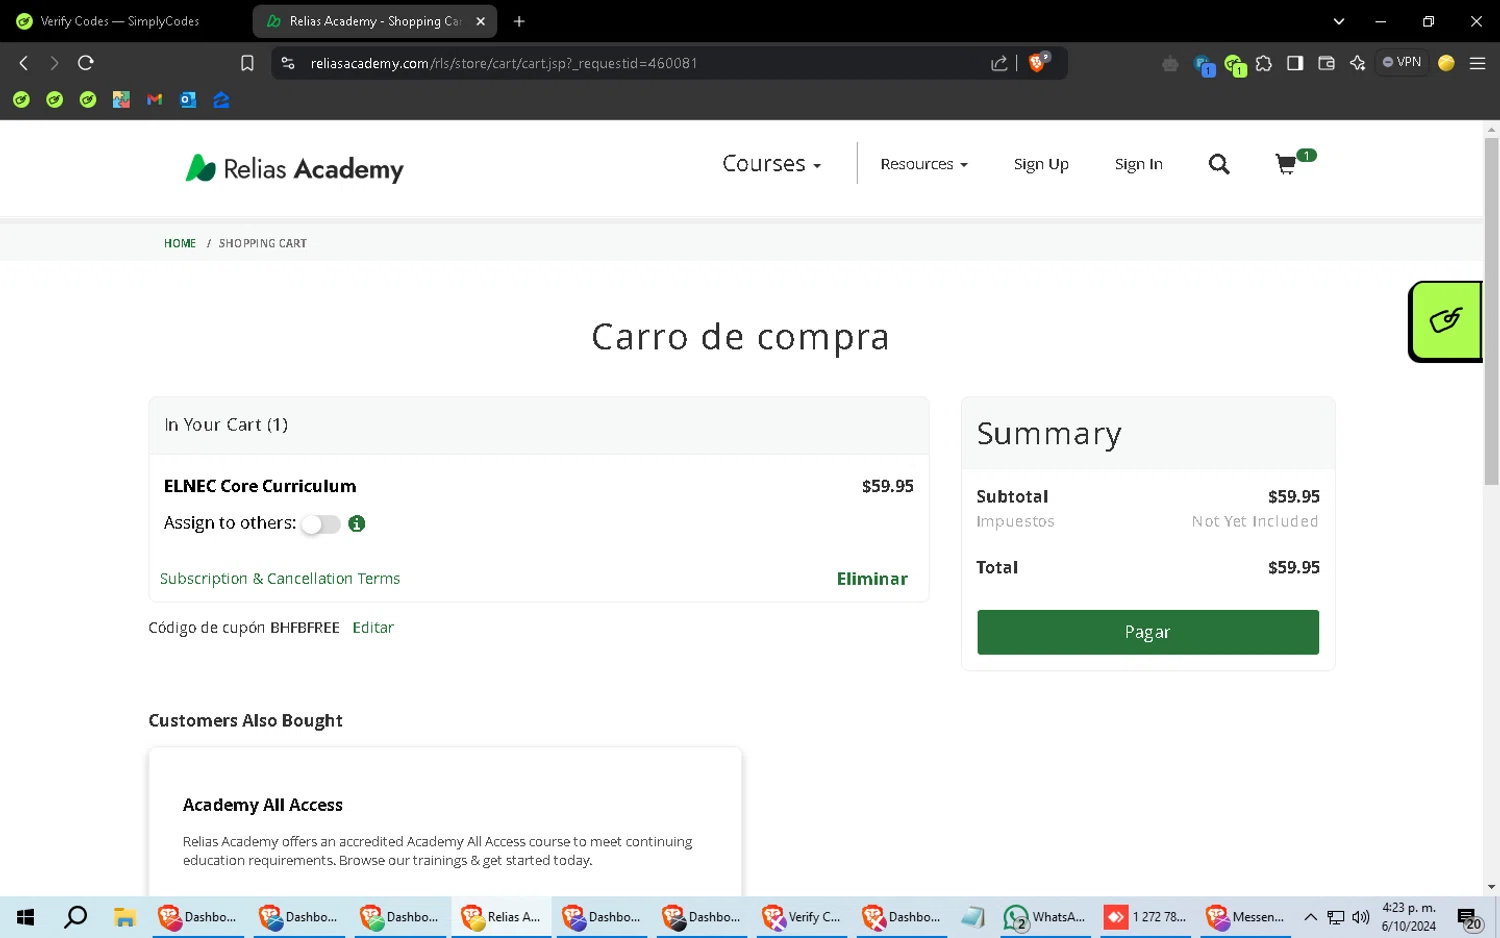The image size is (1500, 938).
Task: Click Sign In in the navigation
Action: pyautogui.click(x=1138, y=164)
